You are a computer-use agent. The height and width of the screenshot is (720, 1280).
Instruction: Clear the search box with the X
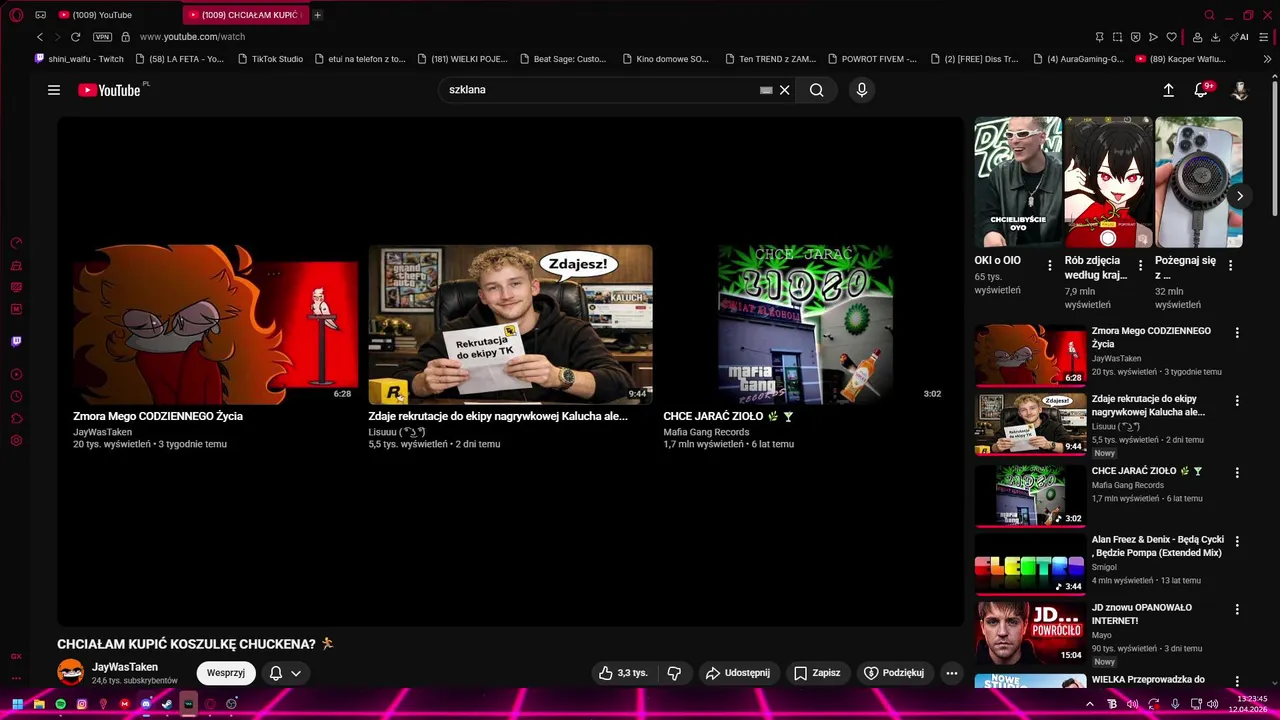[785, 90]
